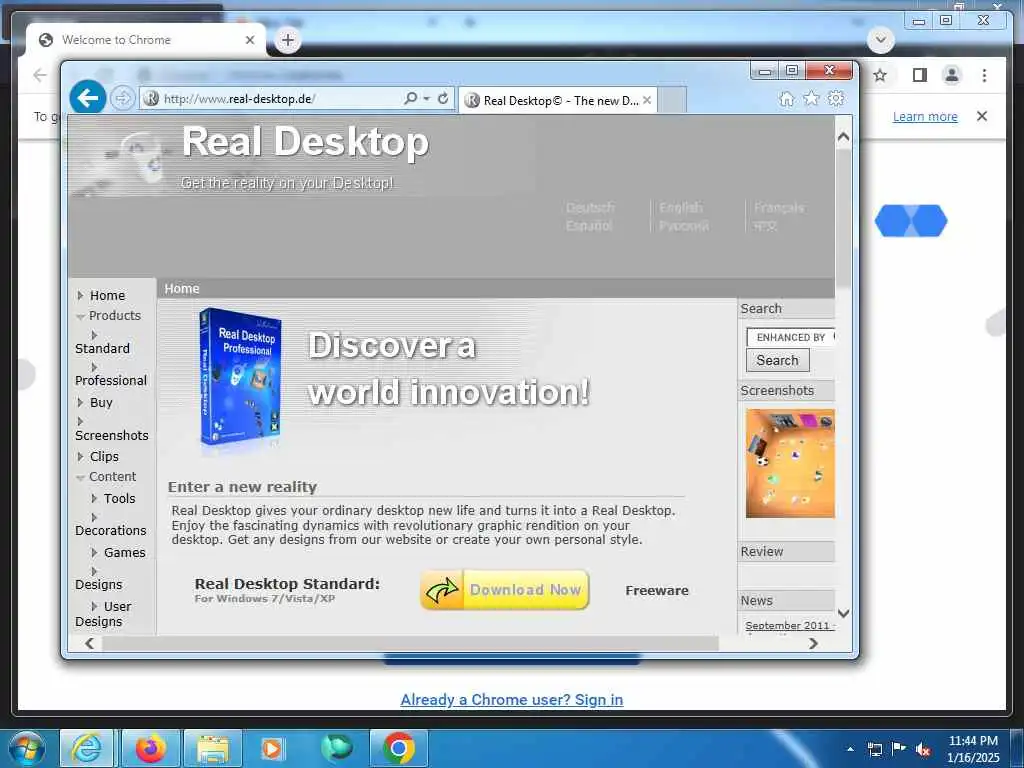
Task: Click Already a Chrome user? Sign in
Action: (x=511, y=699)
